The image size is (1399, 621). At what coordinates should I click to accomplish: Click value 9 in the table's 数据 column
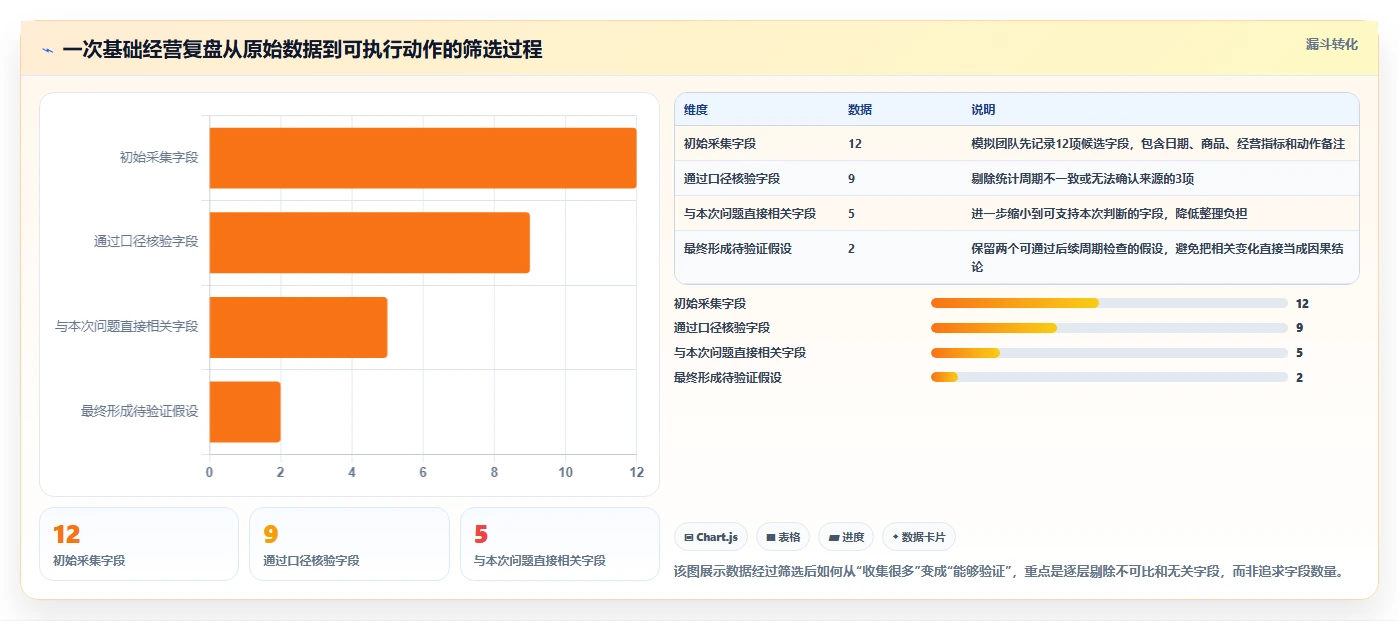coord(852,179)
